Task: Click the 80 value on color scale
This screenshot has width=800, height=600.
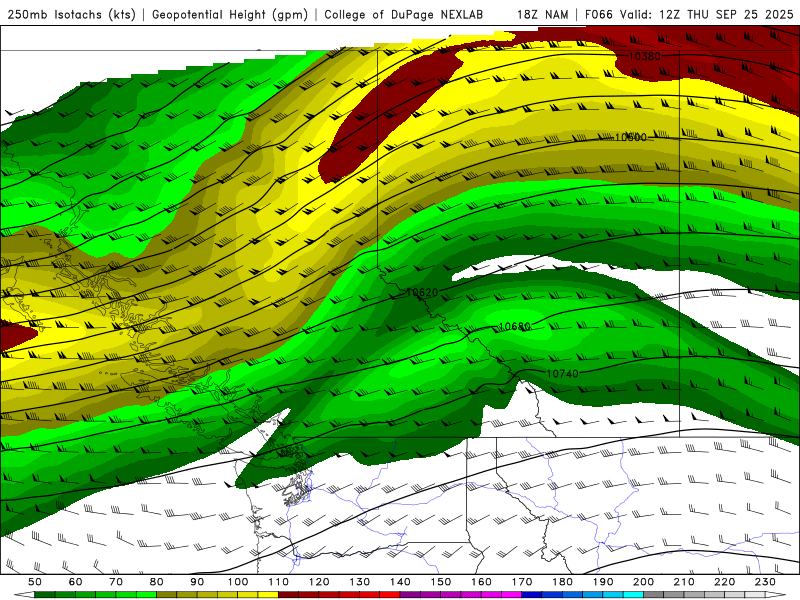Action: [x=157, y=582]
